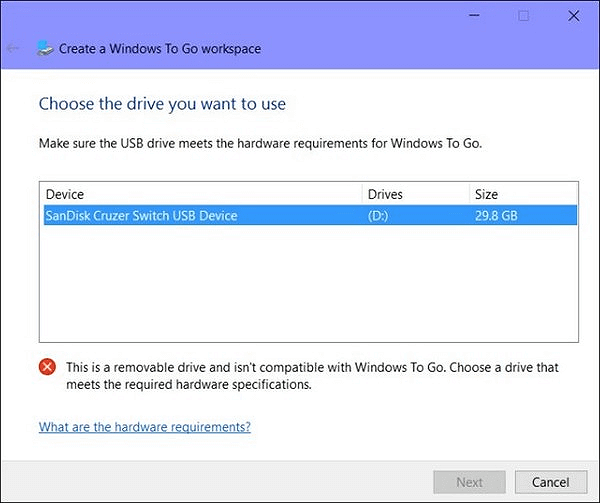Click the empty area of the device list

[x=300, y=285]
